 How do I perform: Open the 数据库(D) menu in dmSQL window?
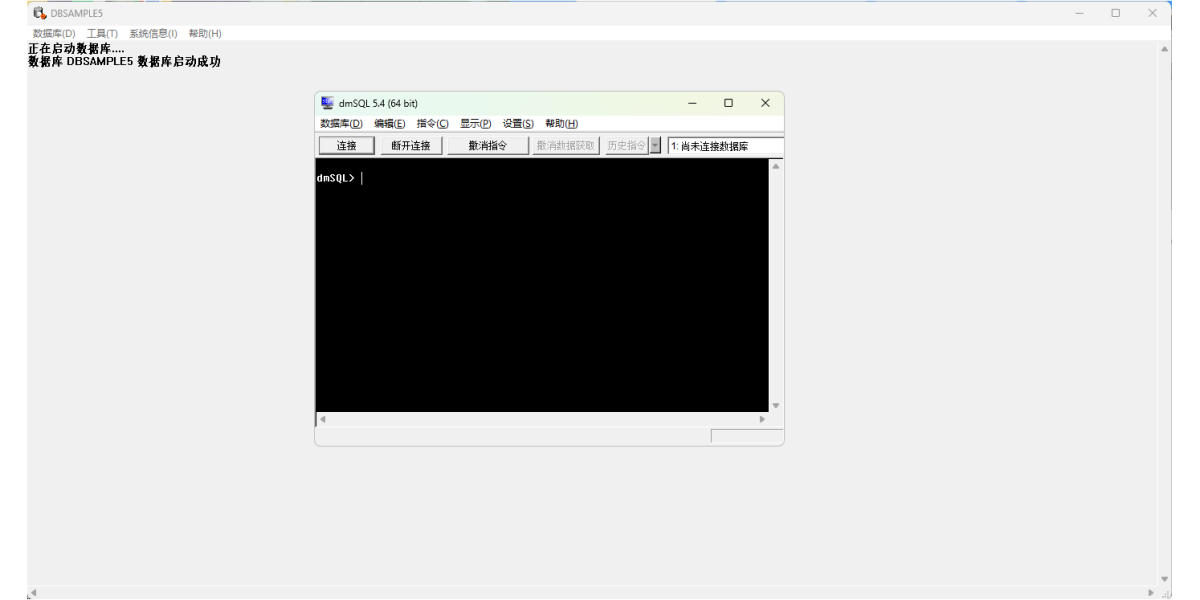point(341,124)
